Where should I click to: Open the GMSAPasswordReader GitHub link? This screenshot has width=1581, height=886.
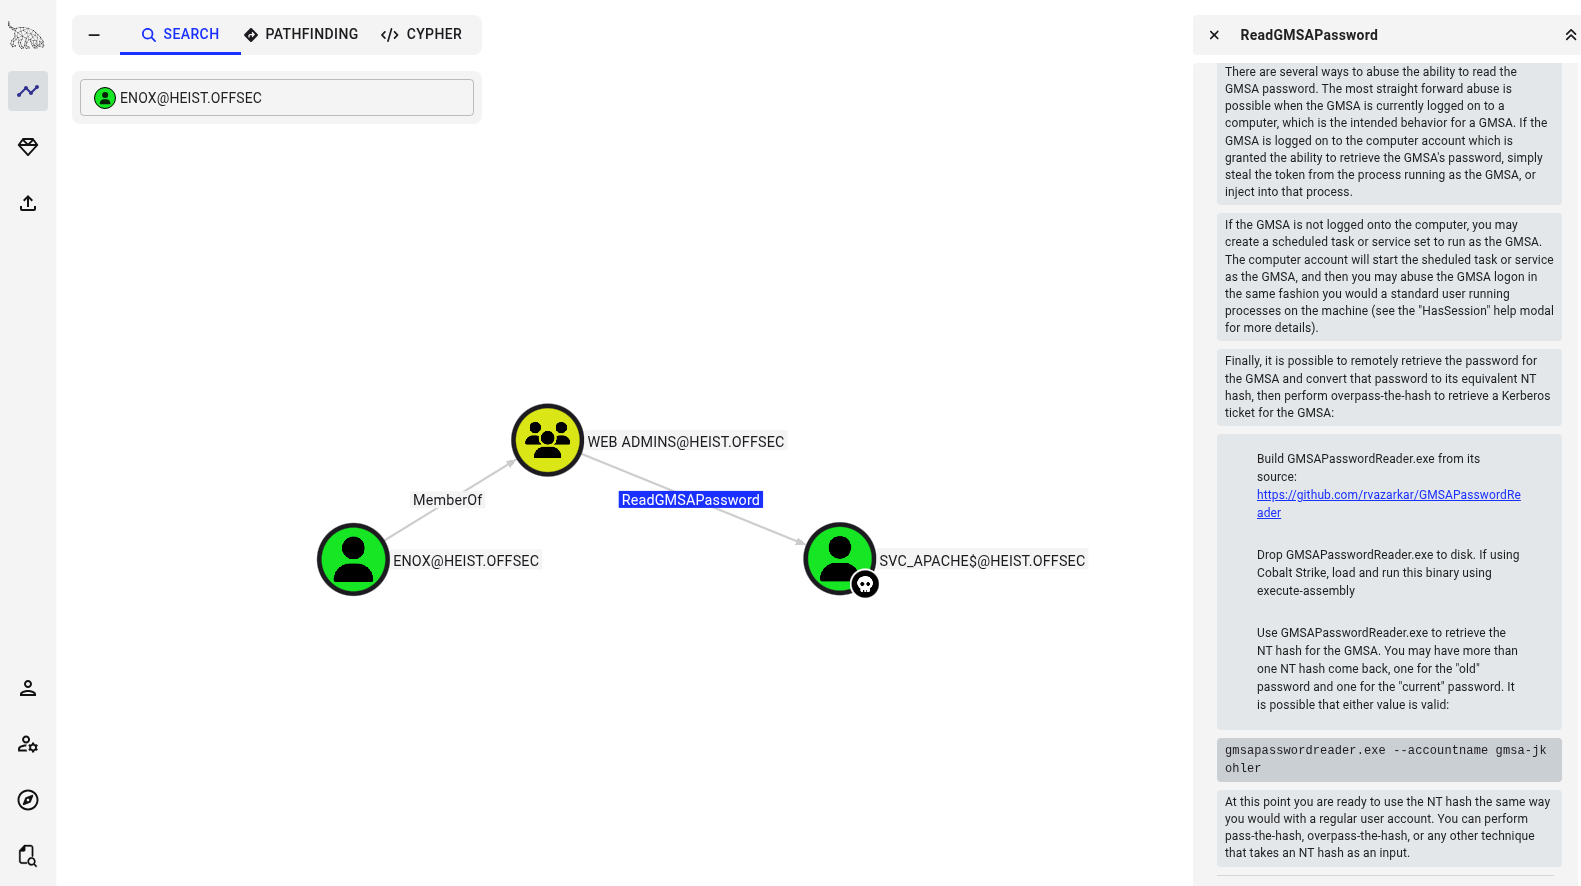pos(1388,495)
